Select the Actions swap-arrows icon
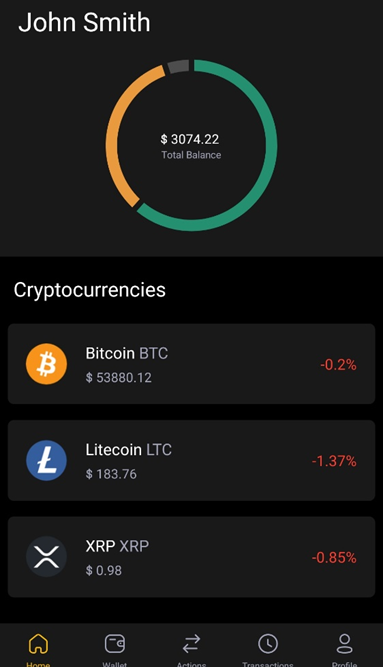The image size is (383, 667). click(192, 644)
